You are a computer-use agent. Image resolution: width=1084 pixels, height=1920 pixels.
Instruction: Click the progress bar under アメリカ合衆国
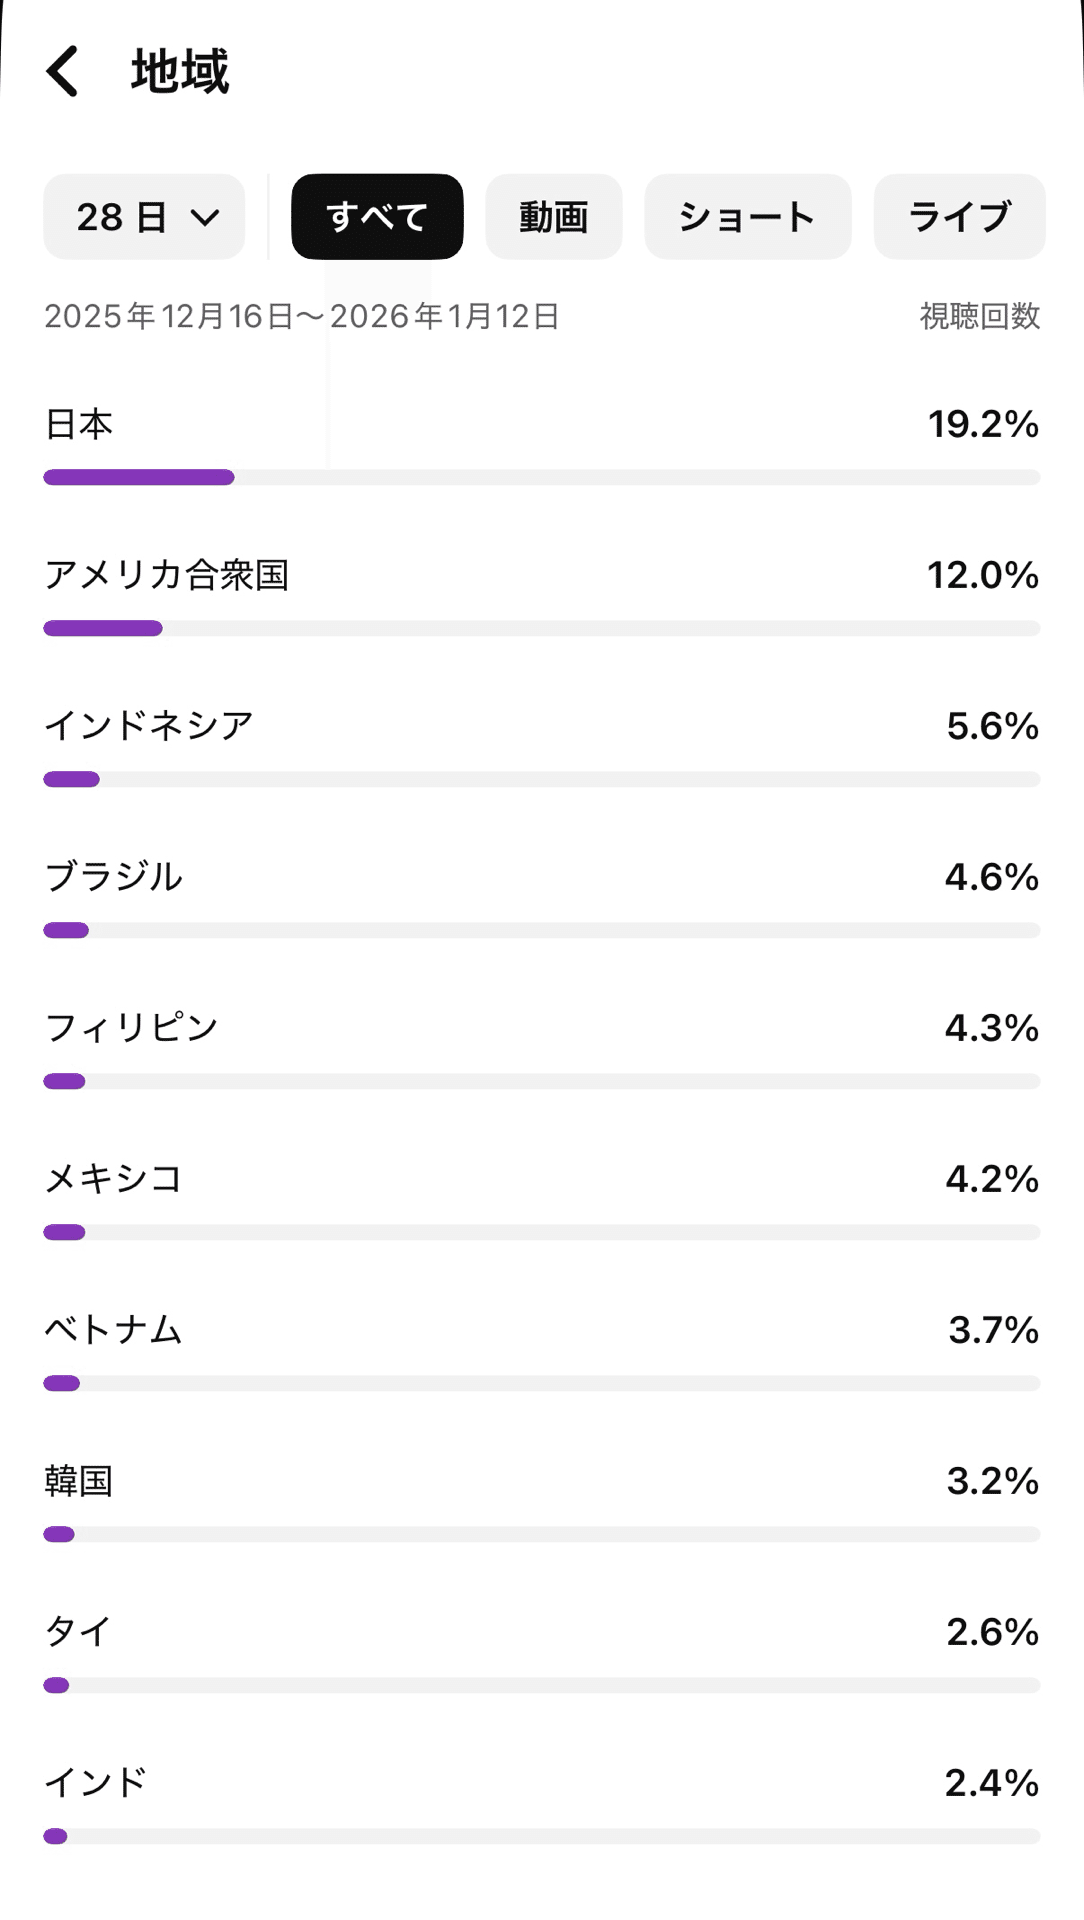542,628
